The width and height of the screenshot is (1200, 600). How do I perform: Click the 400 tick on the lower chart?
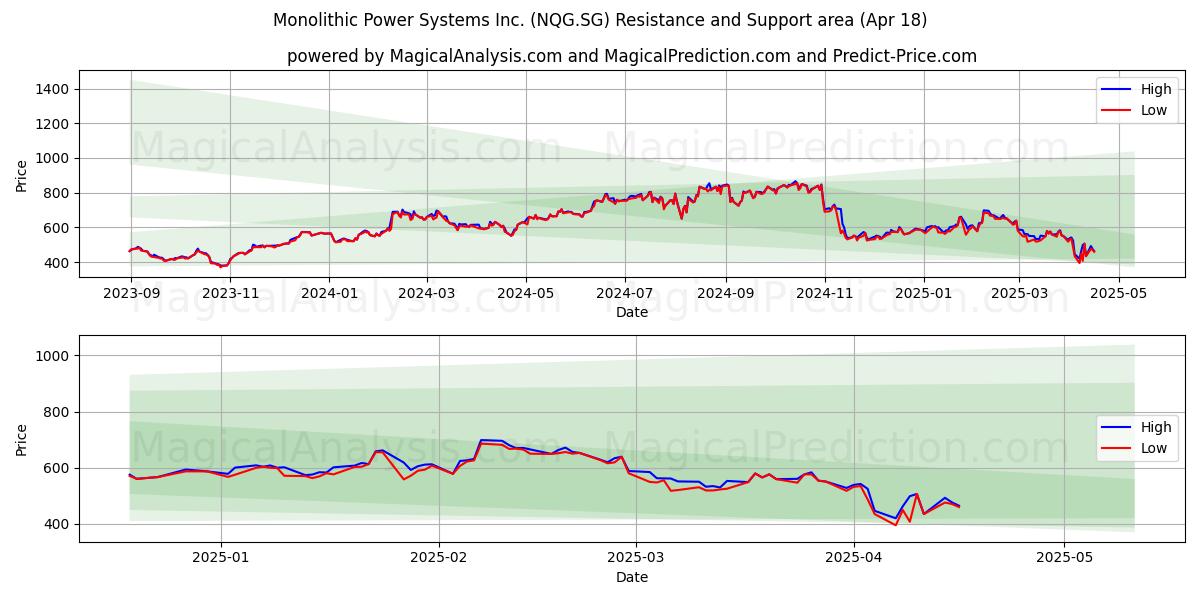tap(55, 524)
